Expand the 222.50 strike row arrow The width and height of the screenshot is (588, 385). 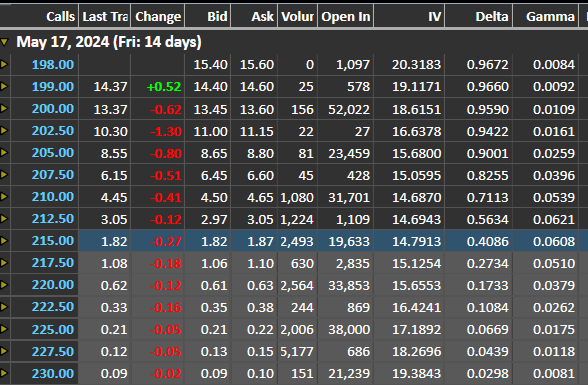(x=4, y=307)
